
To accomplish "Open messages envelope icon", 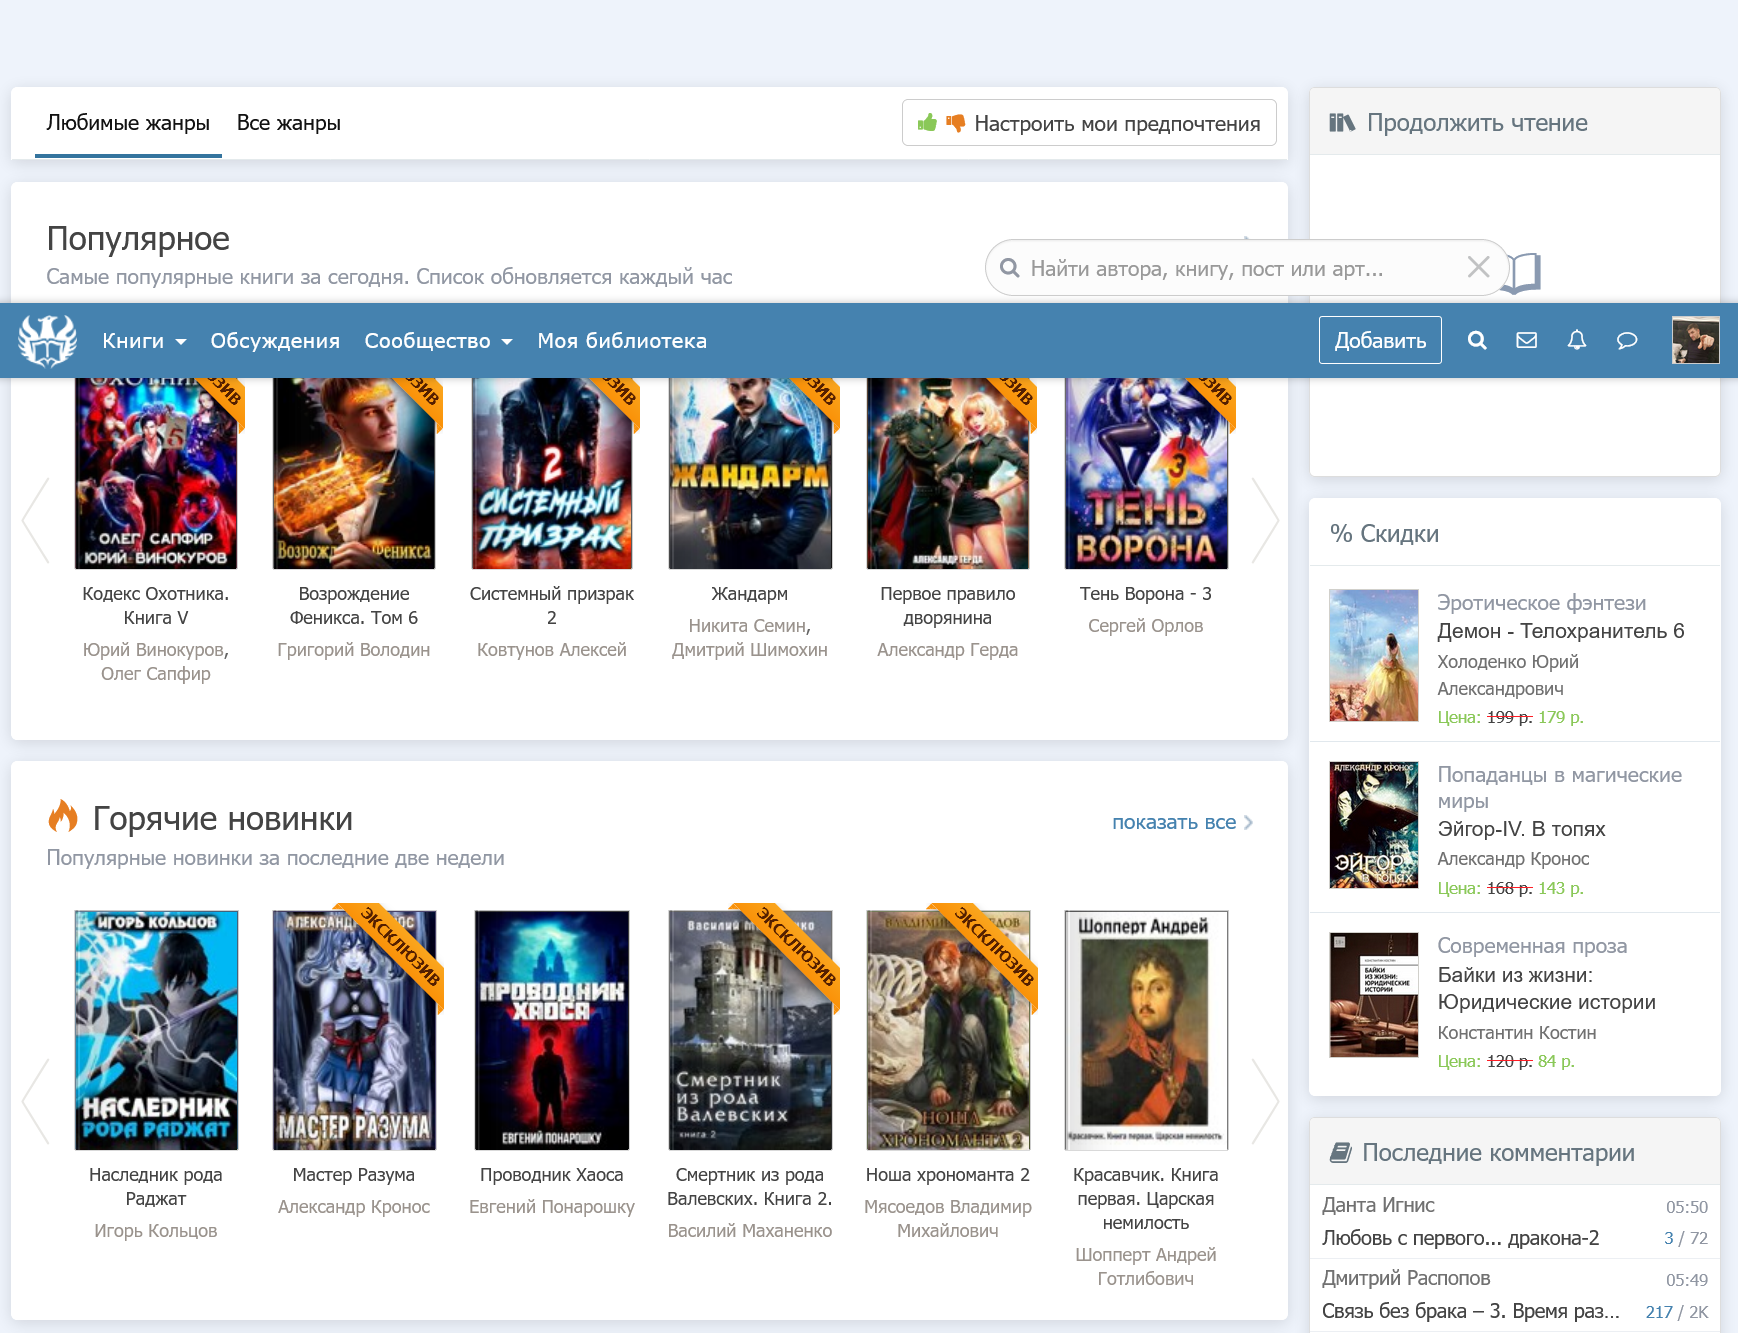I will [1526, 341].
